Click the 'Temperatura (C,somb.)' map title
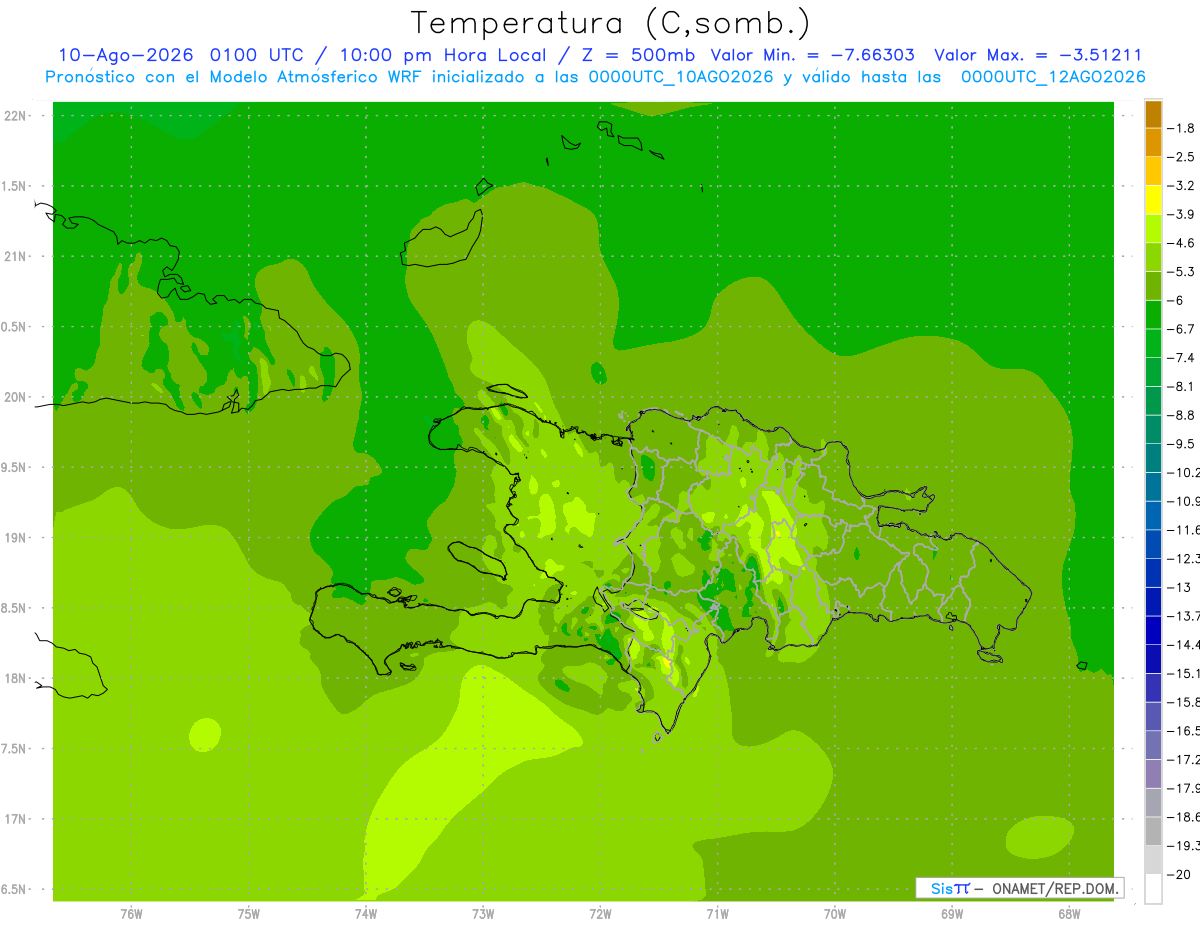This screenshot has height=927, width=1200. (x=611, y=23)
